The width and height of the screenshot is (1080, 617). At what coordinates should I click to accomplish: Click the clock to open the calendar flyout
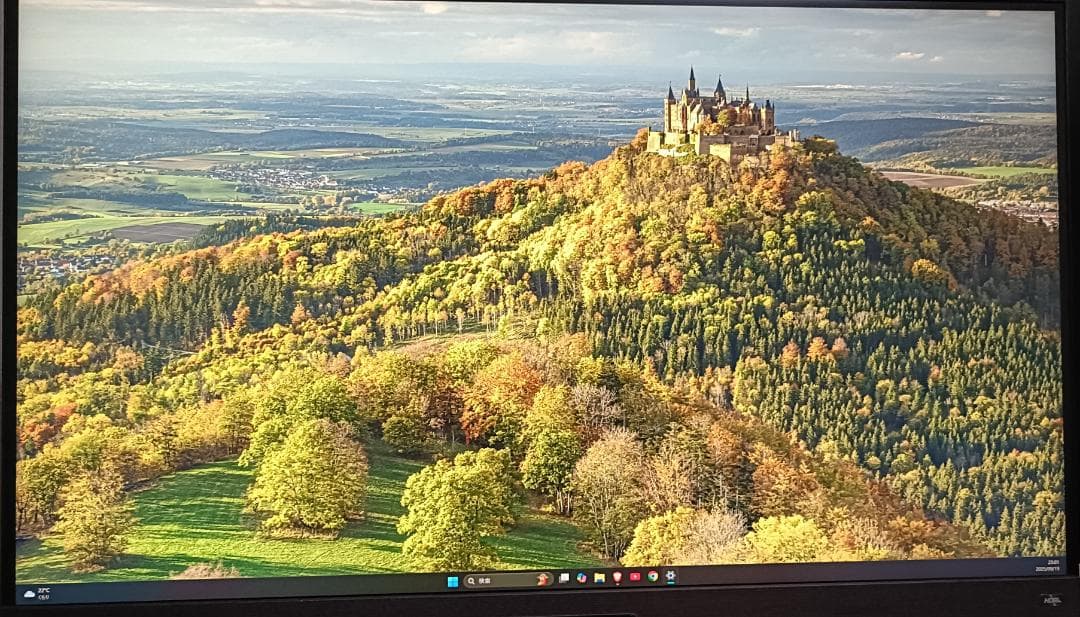(x=1053, y=563)
